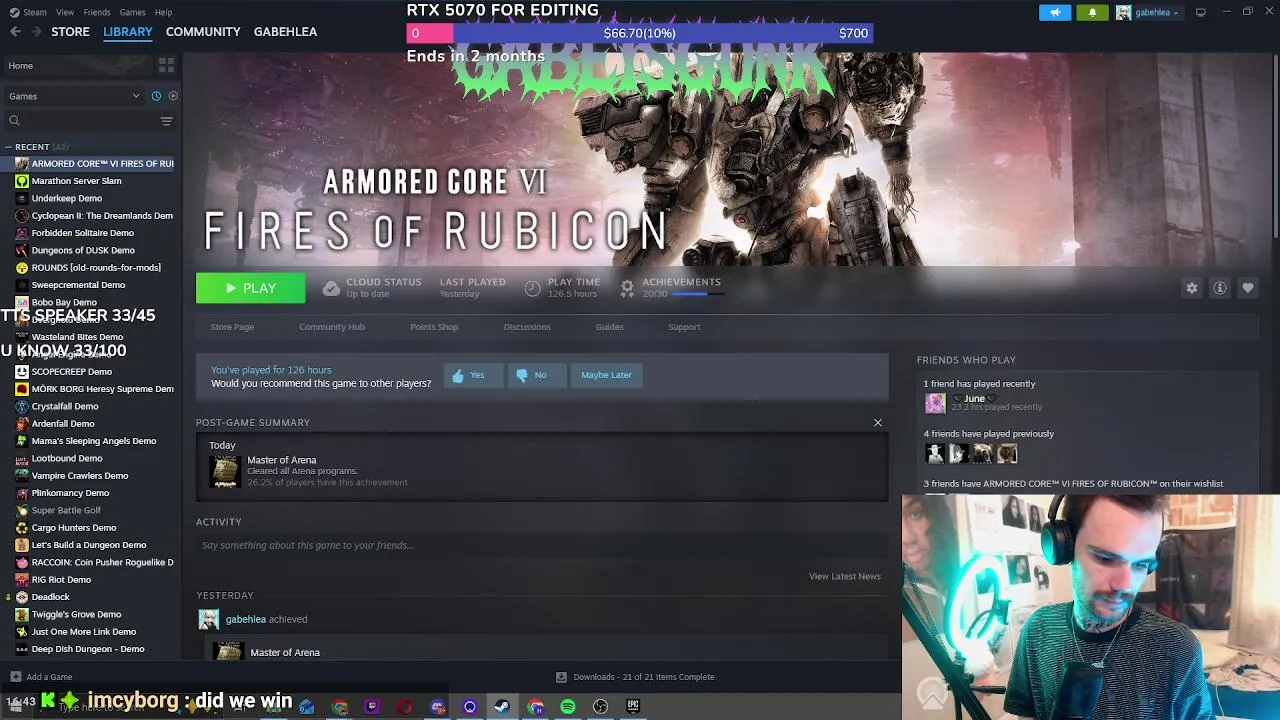The image size is (1280, 720).
Task: Open the library advanced filters icon
Action: (166, 121)
